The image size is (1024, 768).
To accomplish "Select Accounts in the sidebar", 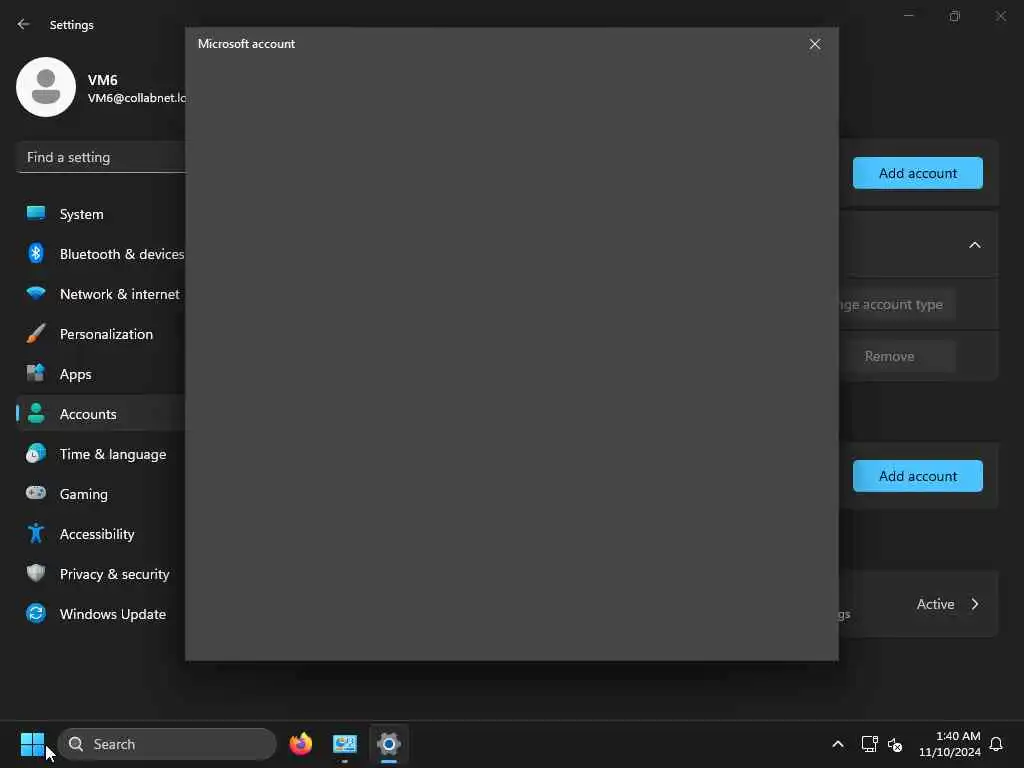I will coord(101,414).
